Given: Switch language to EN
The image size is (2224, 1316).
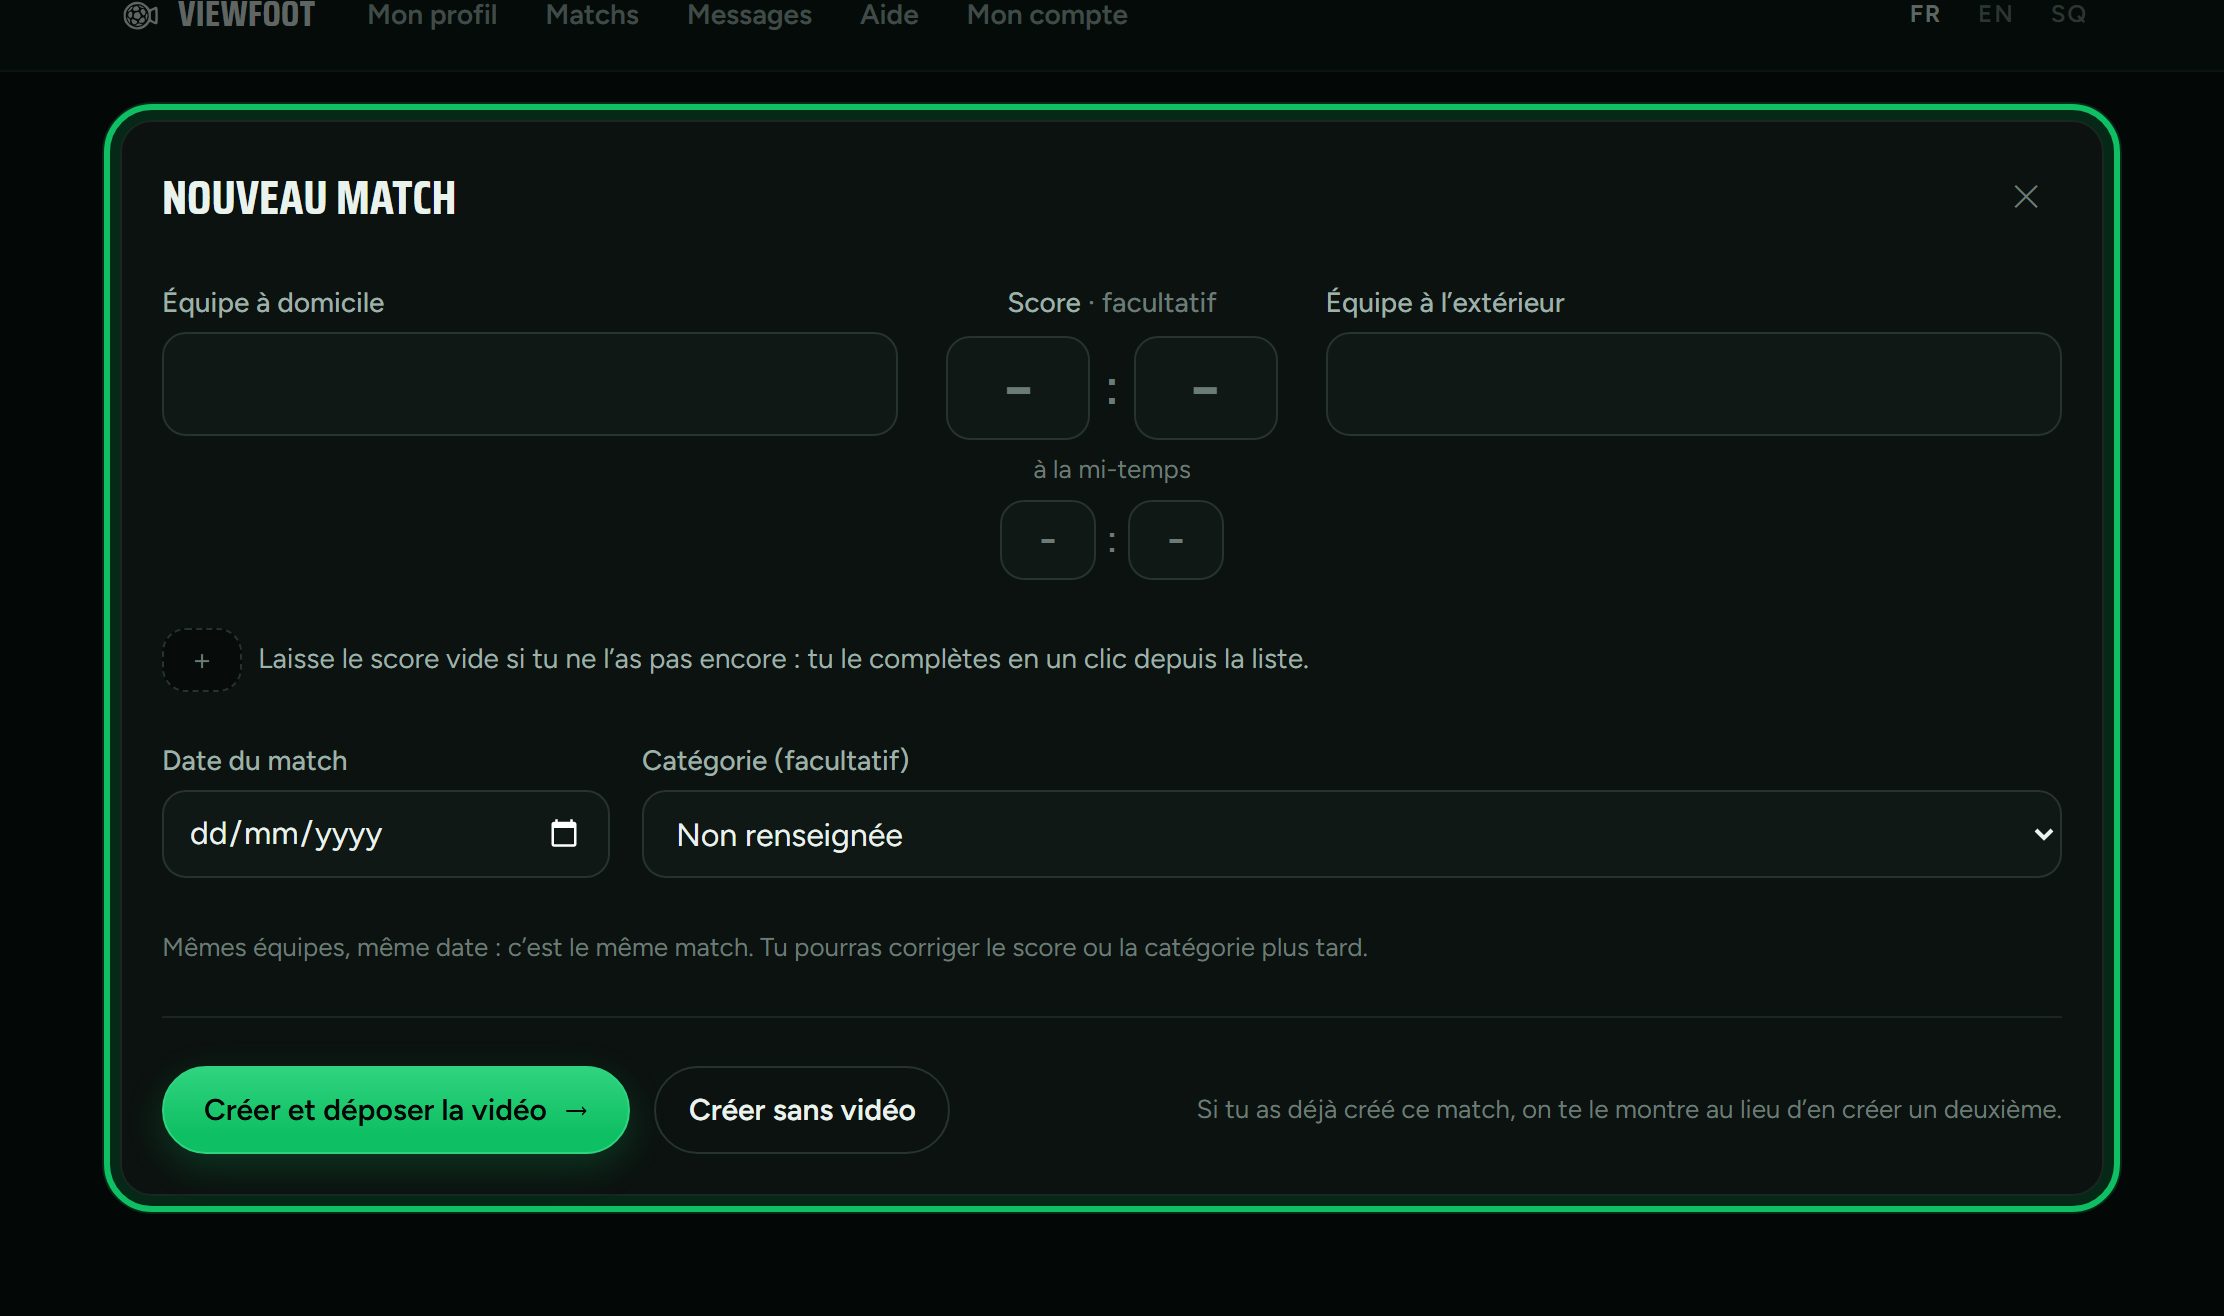Looking at the screenshot, I should 1995,14.
